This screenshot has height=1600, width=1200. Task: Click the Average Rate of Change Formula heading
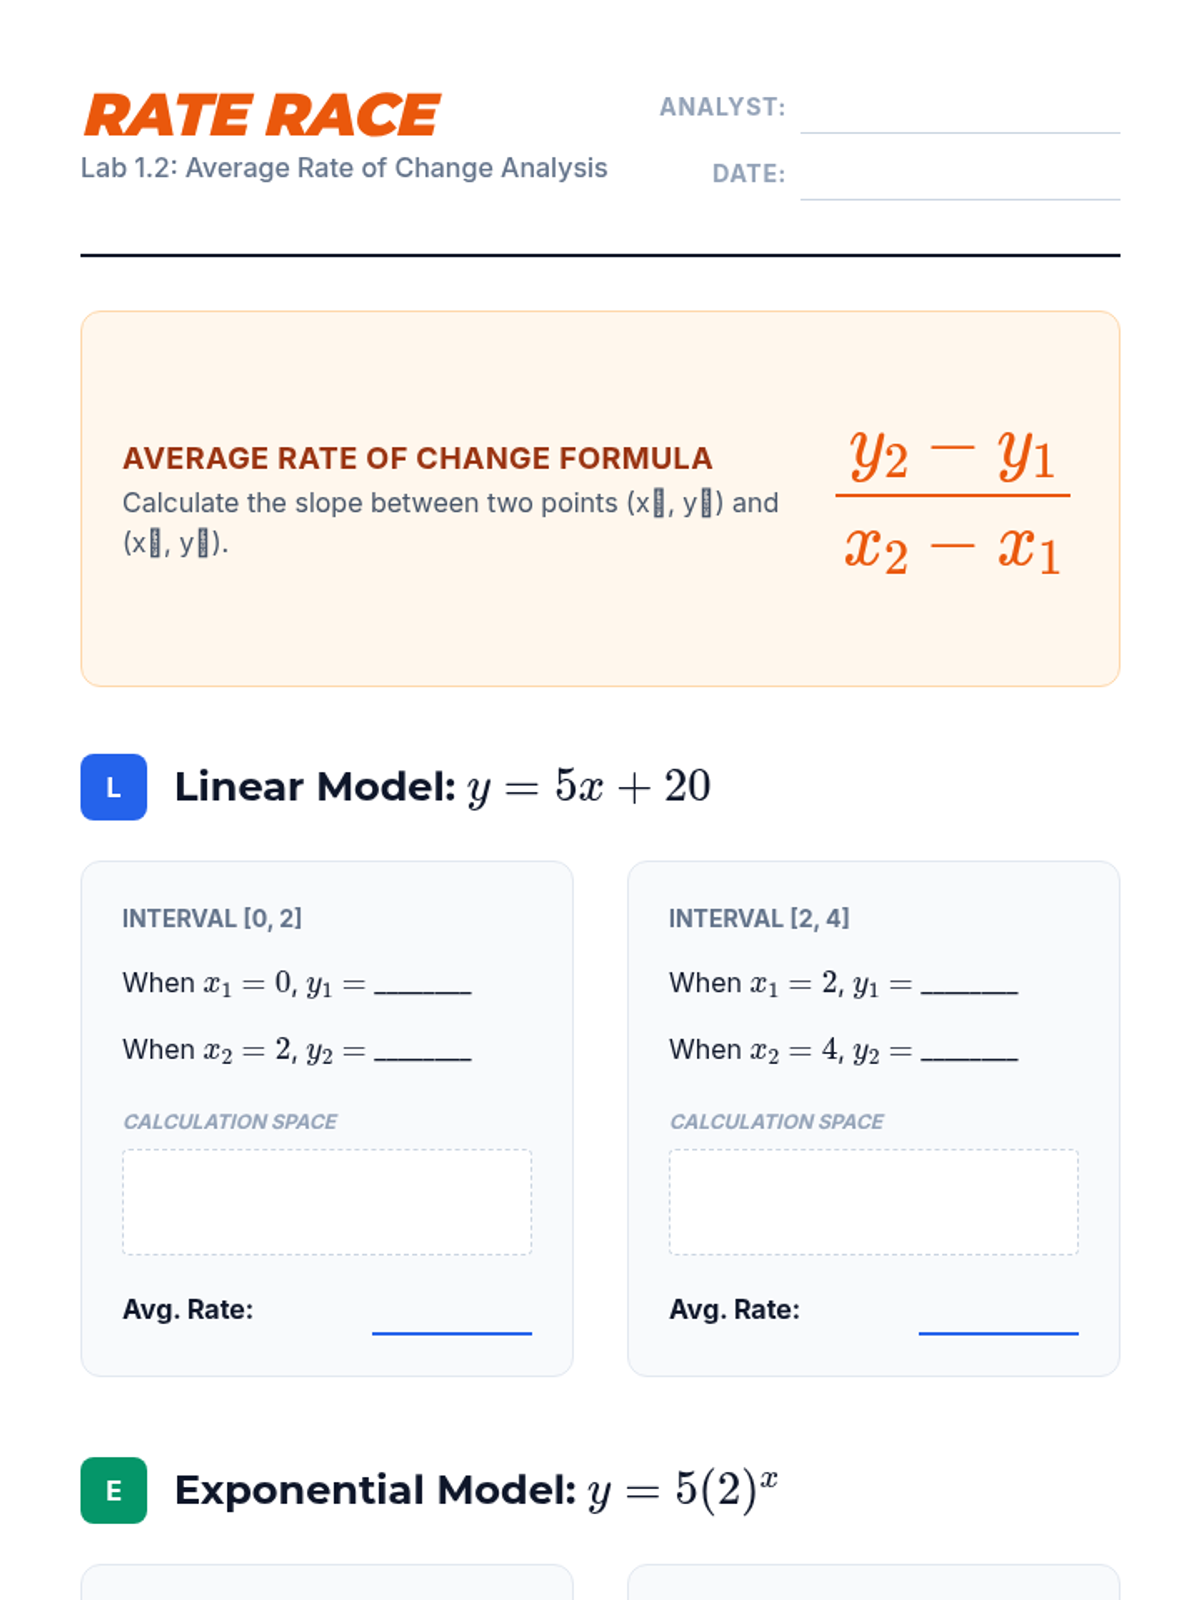[417, 458]
